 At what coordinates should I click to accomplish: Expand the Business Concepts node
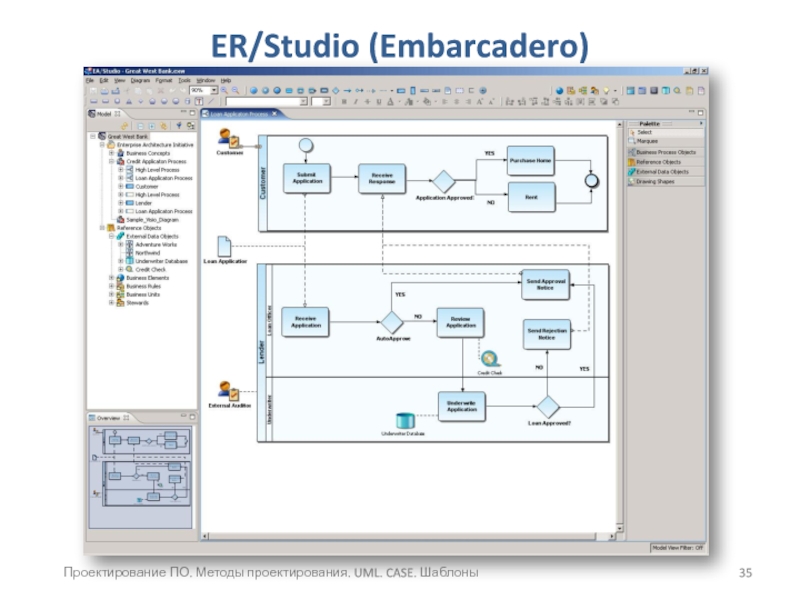click(111, 153)
